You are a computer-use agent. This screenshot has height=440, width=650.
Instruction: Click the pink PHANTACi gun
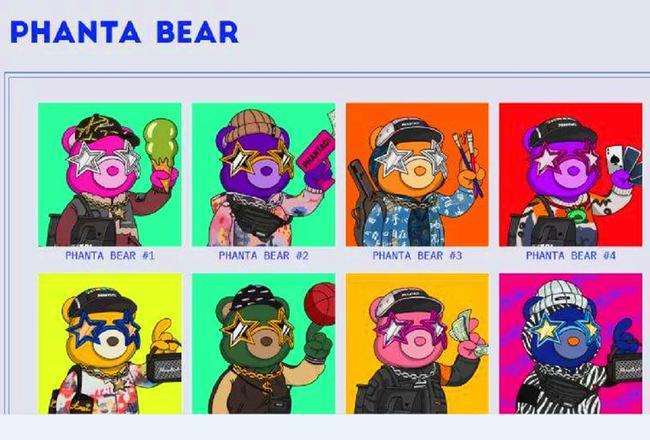(x=317, y=159)
